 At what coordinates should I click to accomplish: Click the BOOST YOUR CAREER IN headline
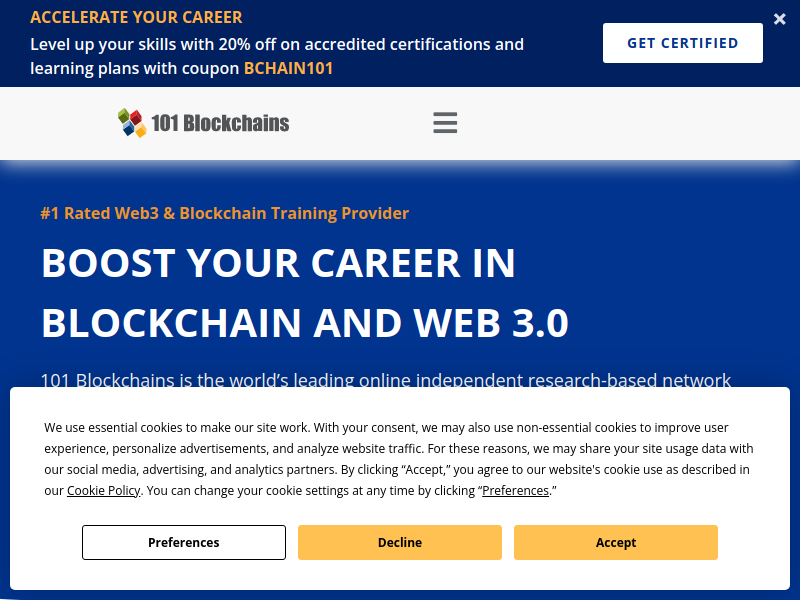click(278, 263)
